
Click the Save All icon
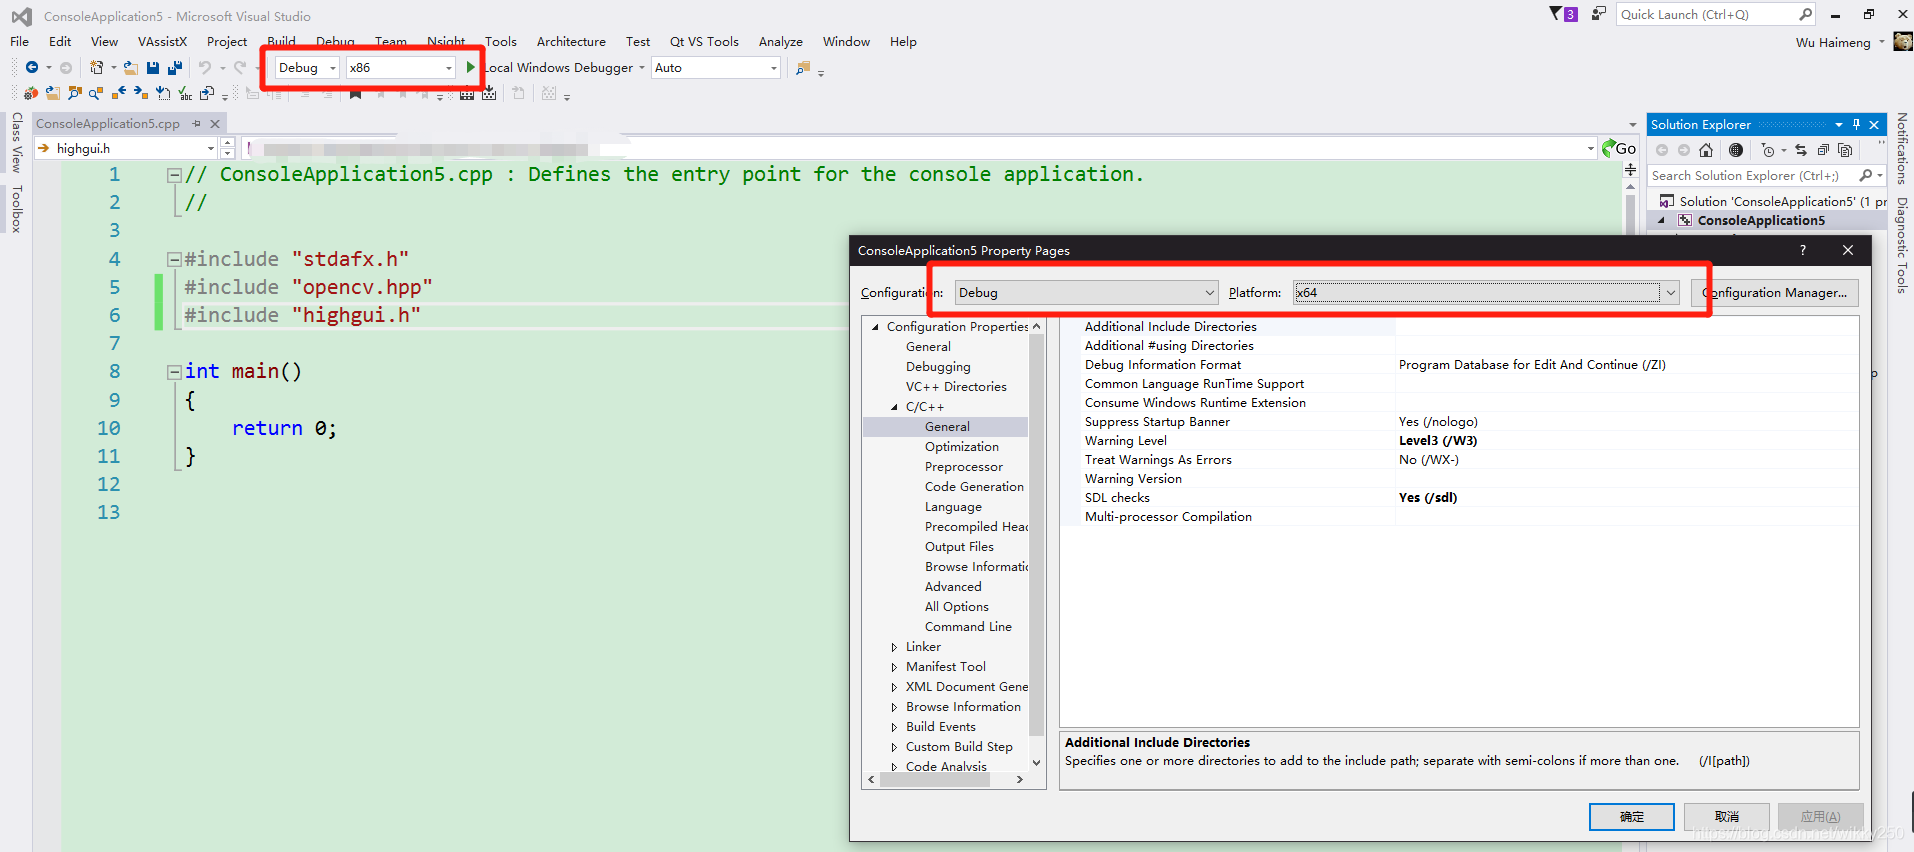(175, 67)
